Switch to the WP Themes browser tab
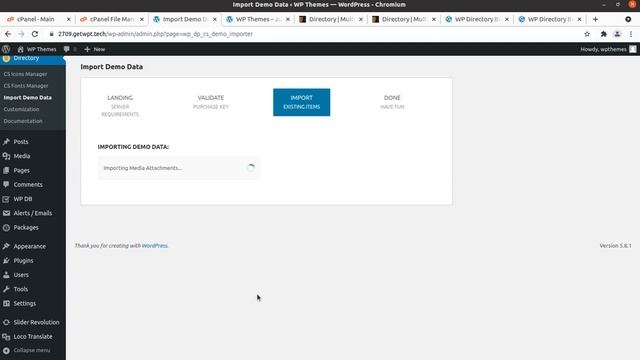The image size is (640, 360). click(254, 19)
